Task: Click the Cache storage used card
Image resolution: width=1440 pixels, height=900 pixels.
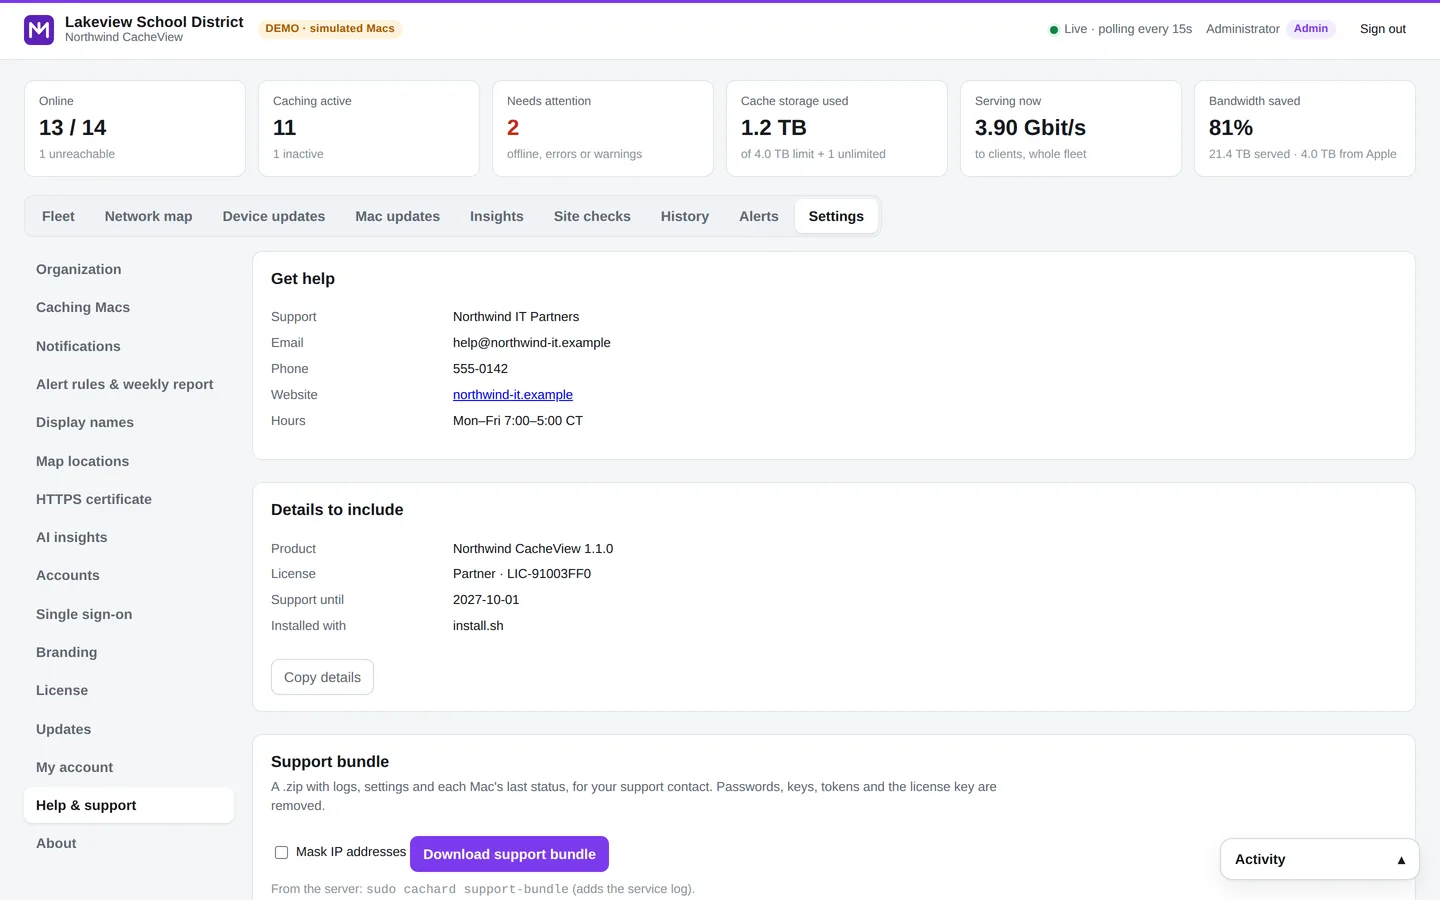Action: 837,129
